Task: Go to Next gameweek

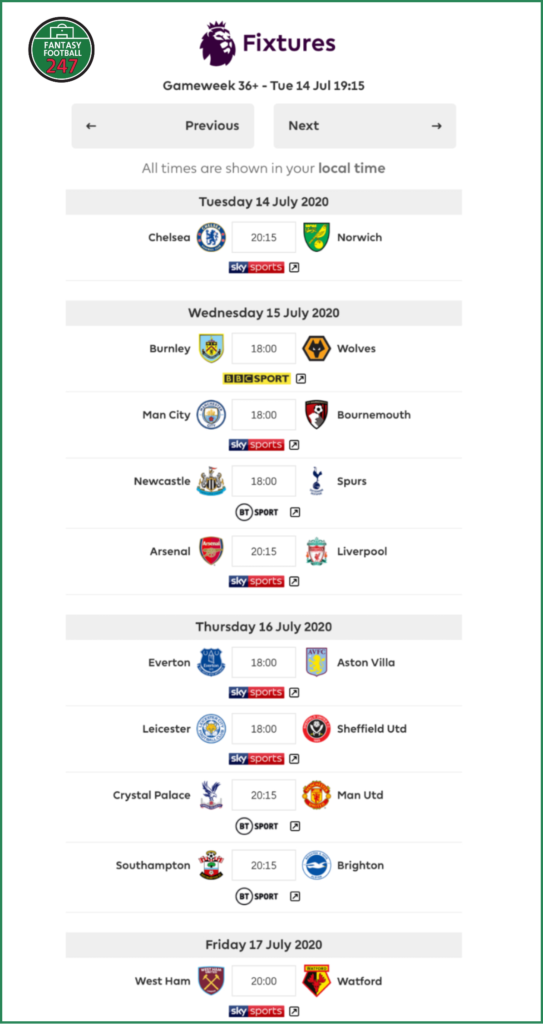Action: click(365, 126)
